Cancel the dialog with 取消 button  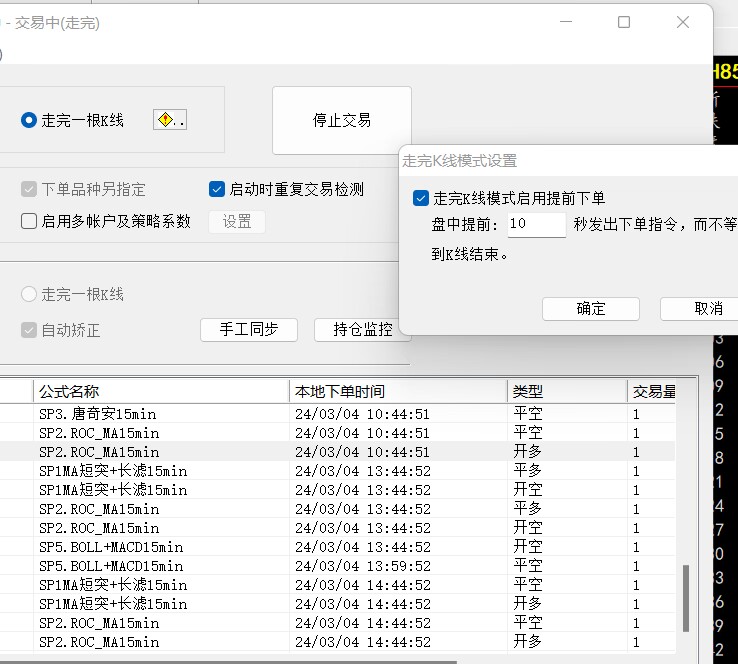(x=701, y=309)
